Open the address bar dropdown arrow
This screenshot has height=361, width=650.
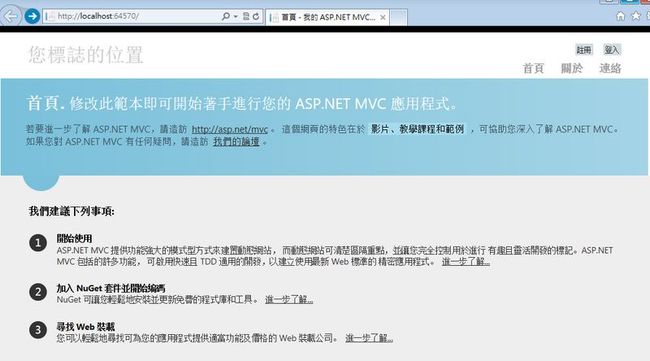point(235,17)
